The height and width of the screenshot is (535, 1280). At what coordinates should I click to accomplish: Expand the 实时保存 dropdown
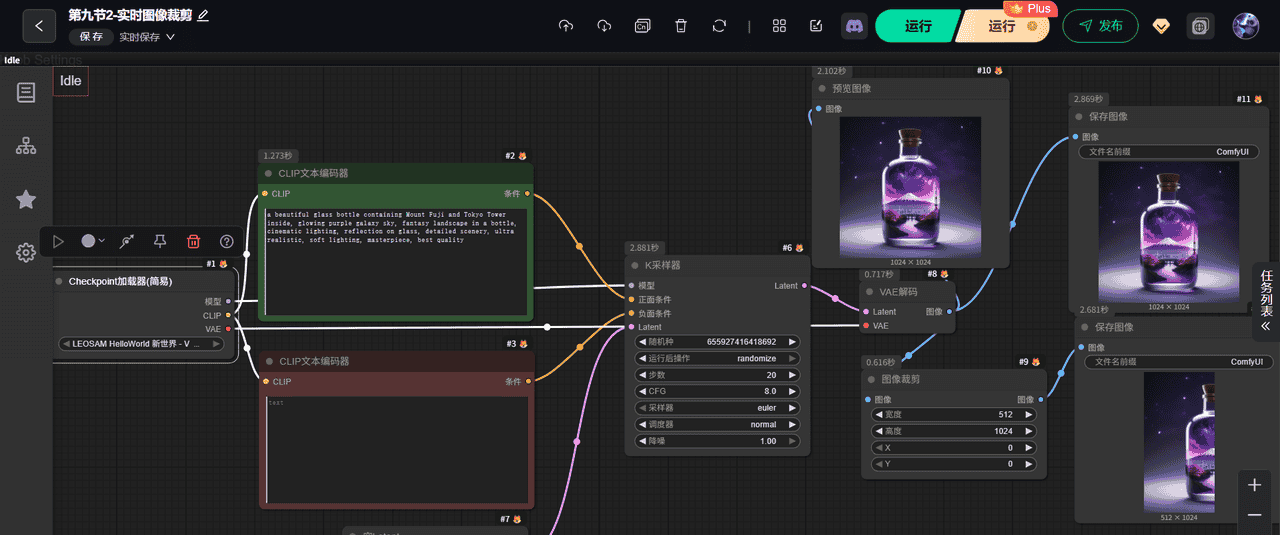pos(147,37)
